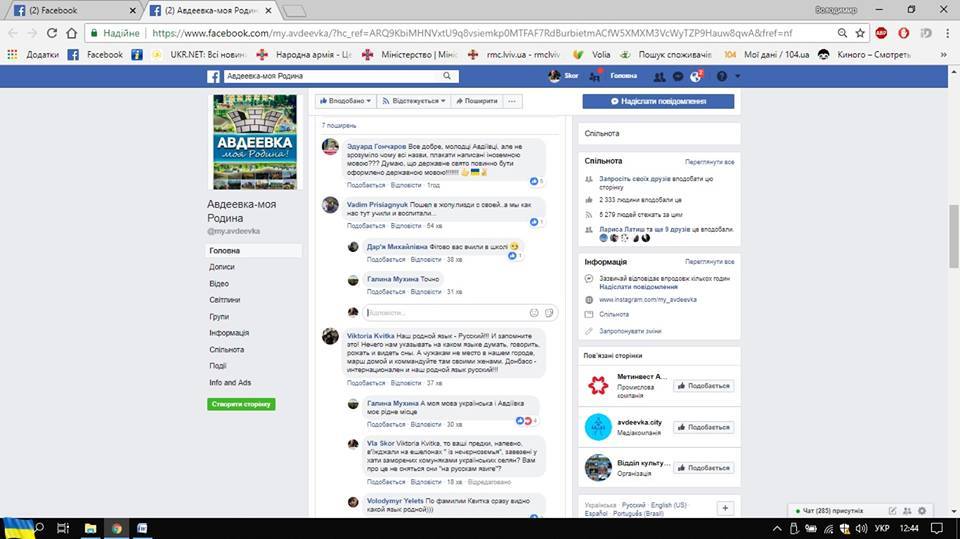Switch to the first Facebook browser tab
The image size is (960, 539).
pos(70,10)
